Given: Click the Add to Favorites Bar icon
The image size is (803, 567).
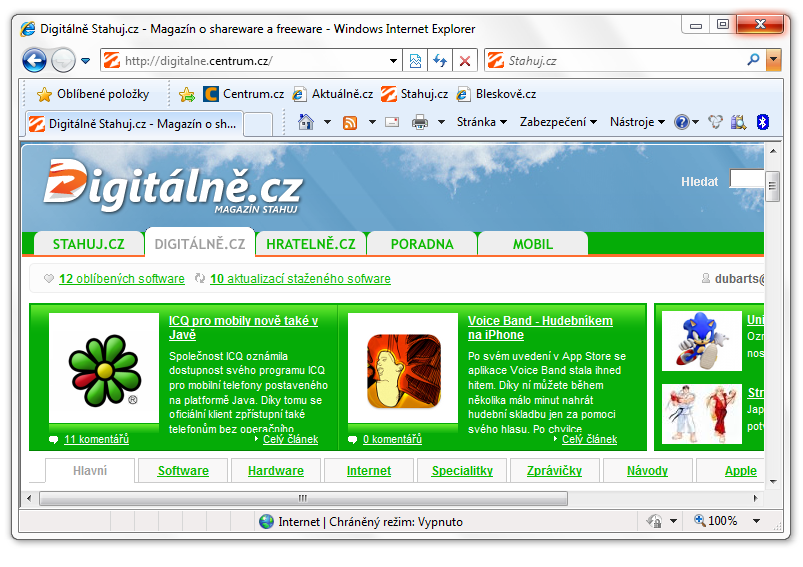Looking at the screenshot, I should (187, 94).
